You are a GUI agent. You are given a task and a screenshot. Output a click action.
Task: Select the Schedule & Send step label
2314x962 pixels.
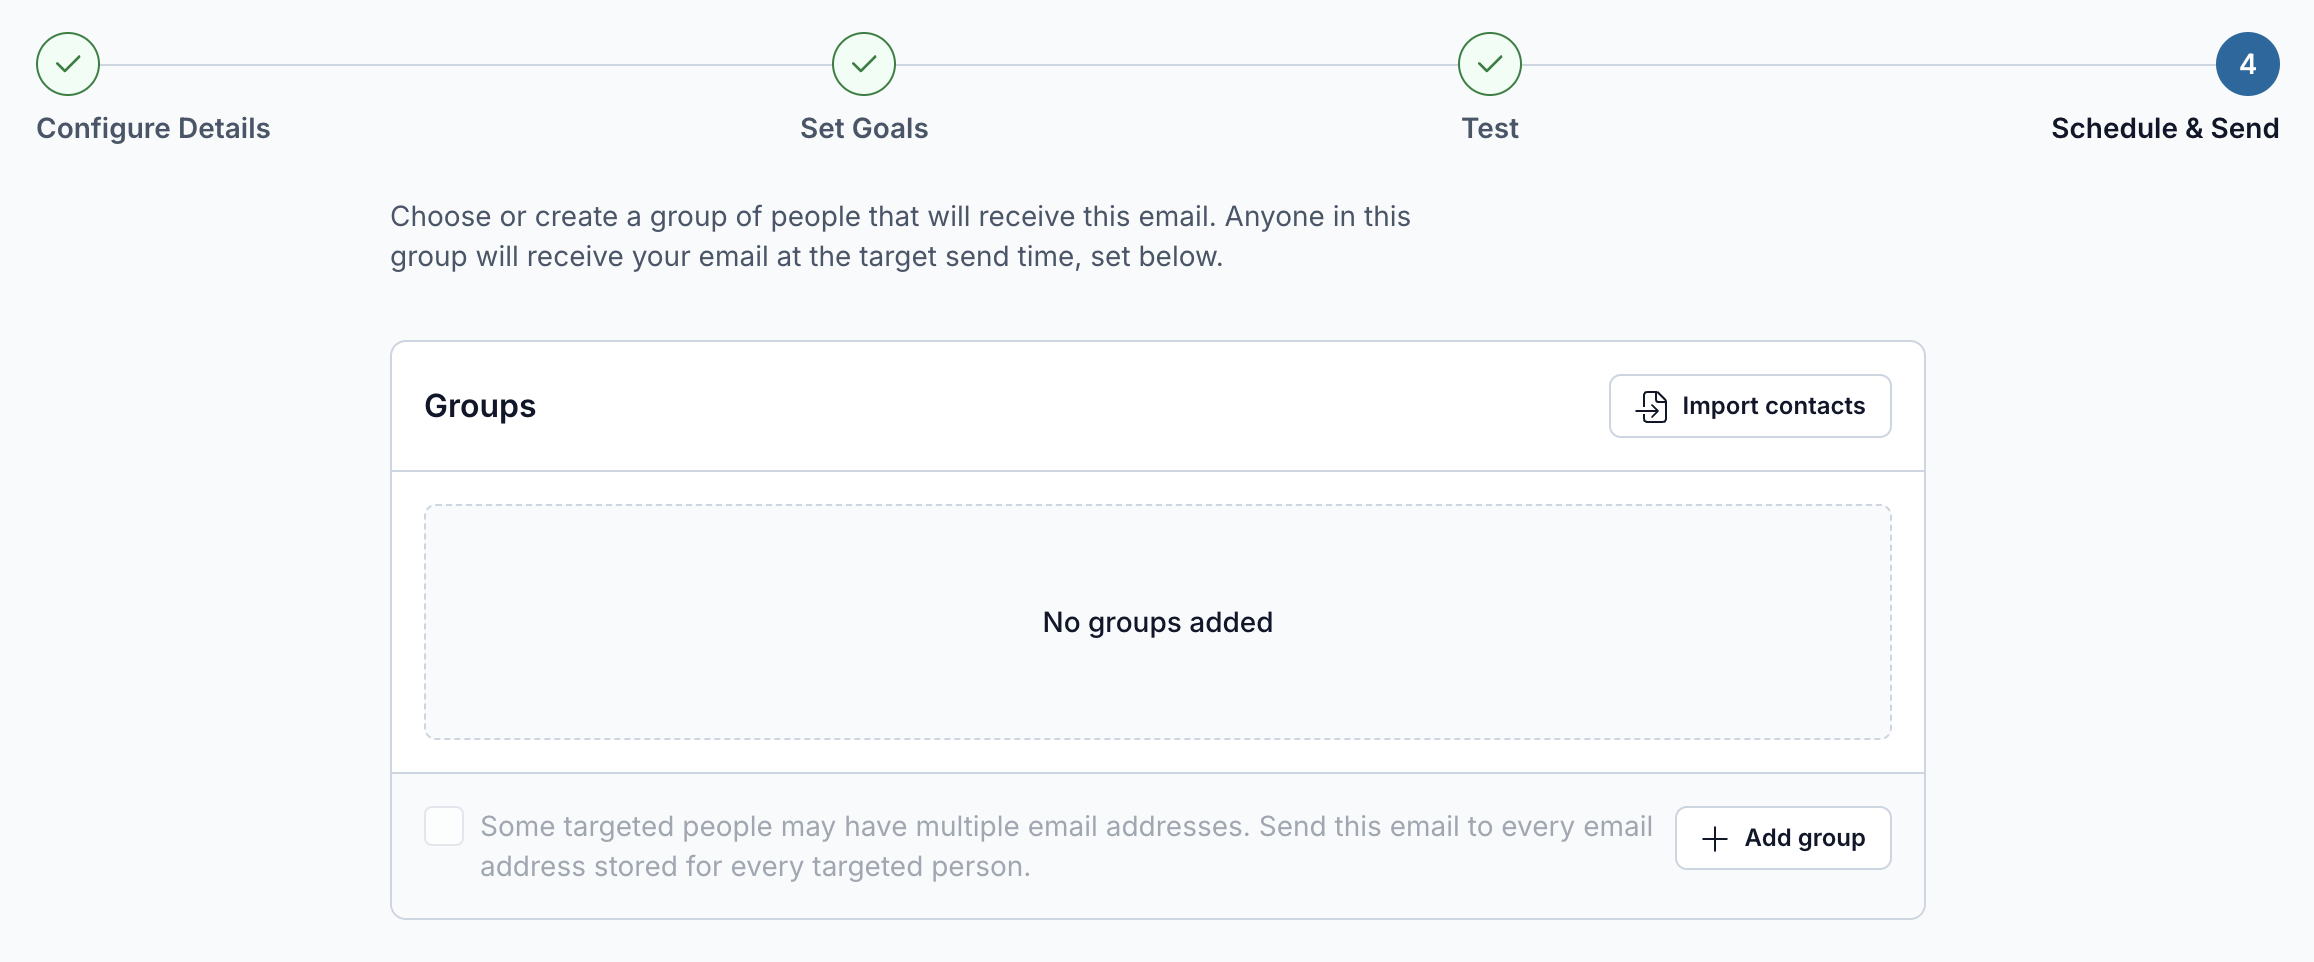point(2165,128)
